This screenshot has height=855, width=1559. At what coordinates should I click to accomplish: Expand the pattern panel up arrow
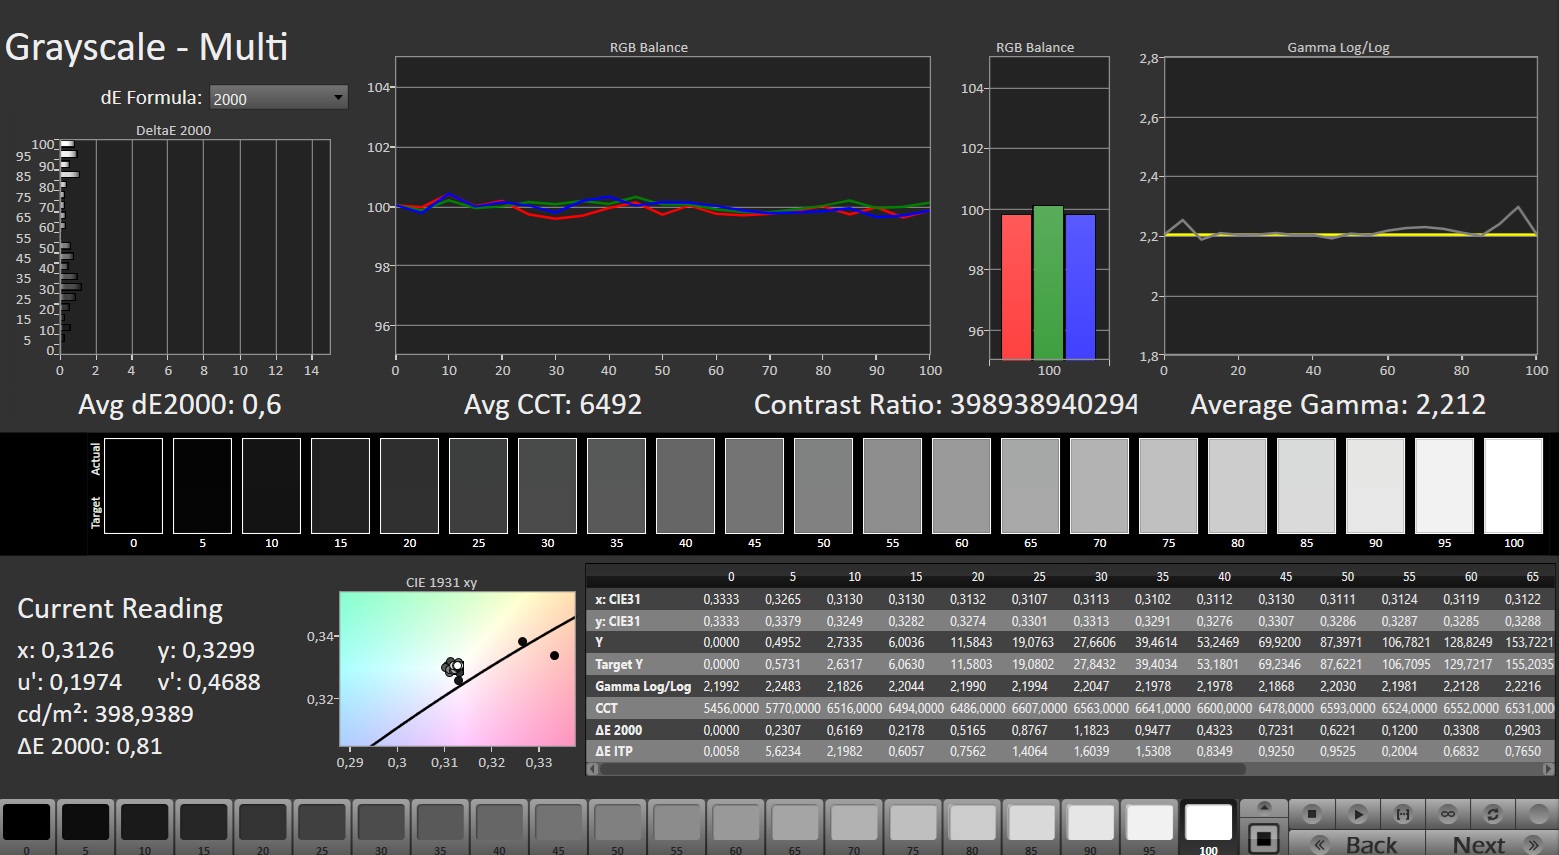click(1263, 807)
